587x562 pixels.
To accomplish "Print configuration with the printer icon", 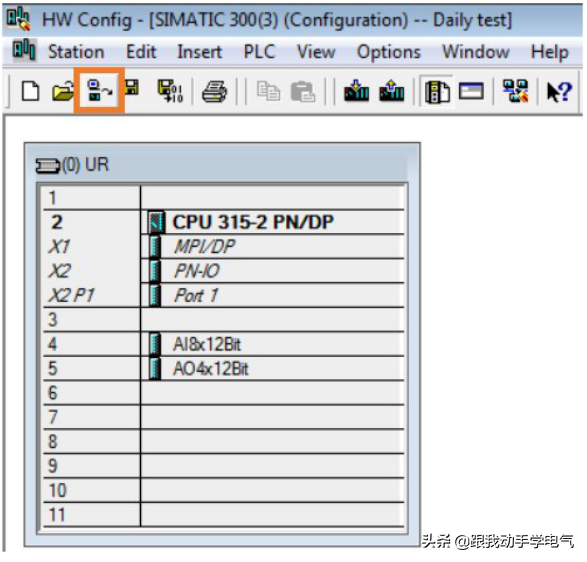I will (215, 91).
